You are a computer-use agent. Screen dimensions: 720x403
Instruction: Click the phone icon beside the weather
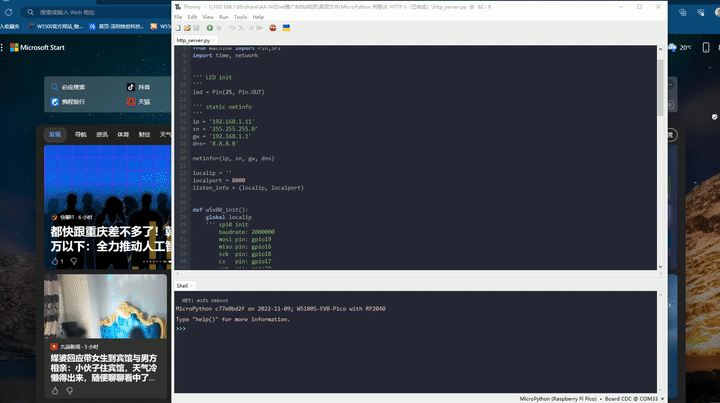706,47
